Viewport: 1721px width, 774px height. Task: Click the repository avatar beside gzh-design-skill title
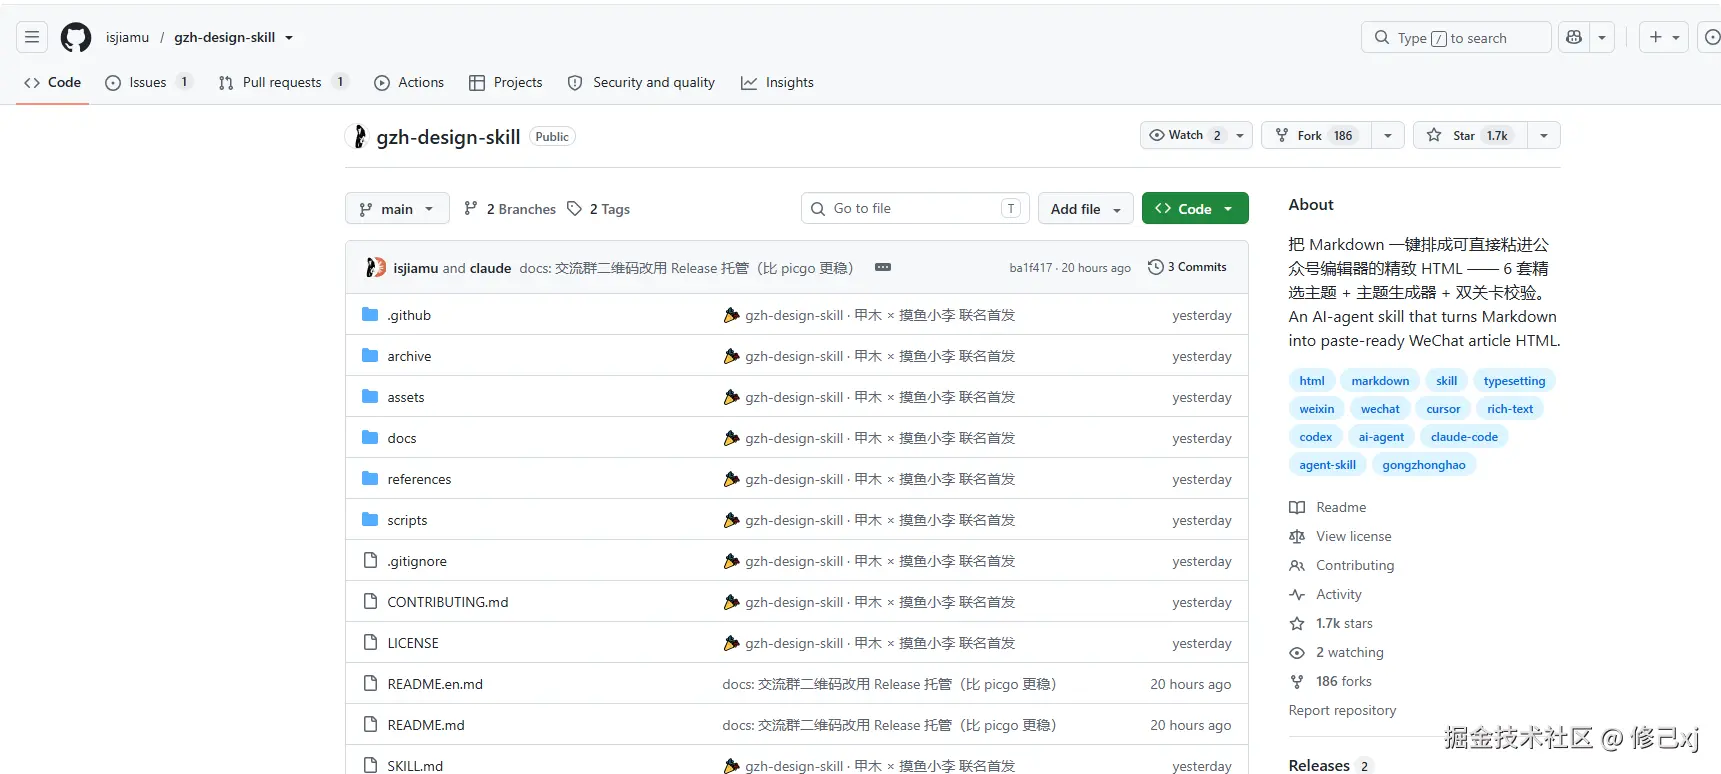[357, 137]
